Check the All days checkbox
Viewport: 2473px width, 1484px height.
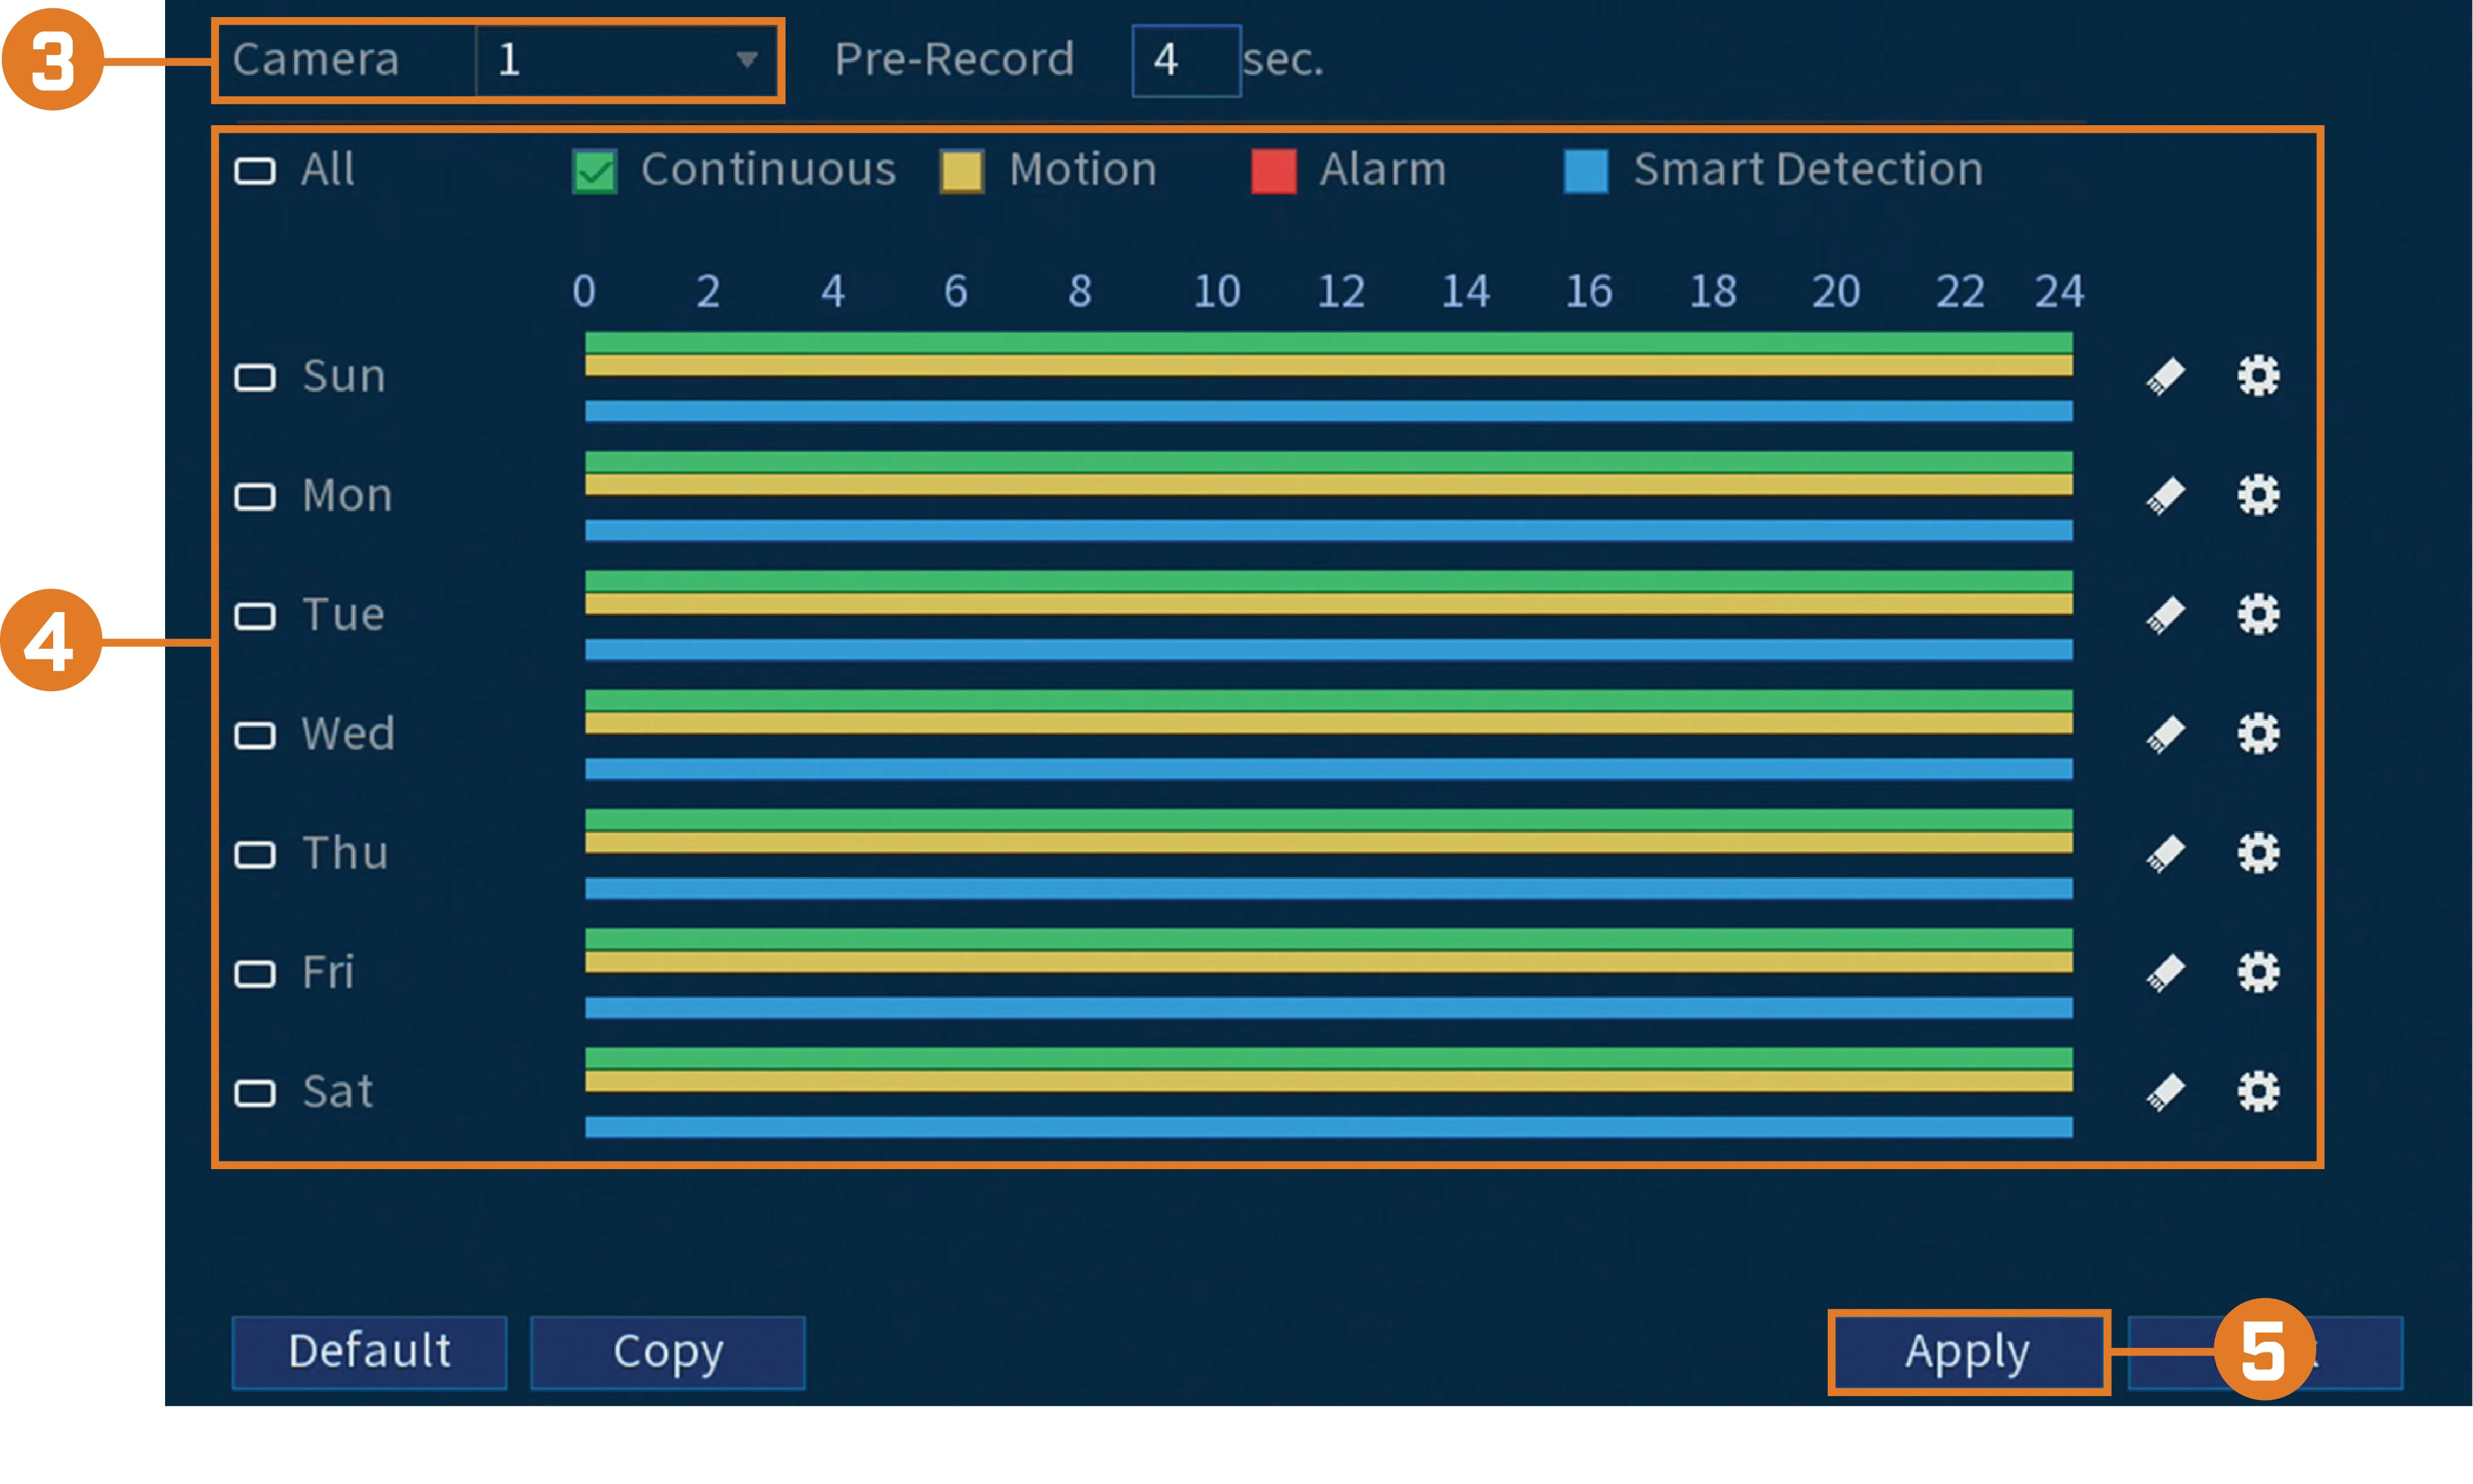pos(255,171)
